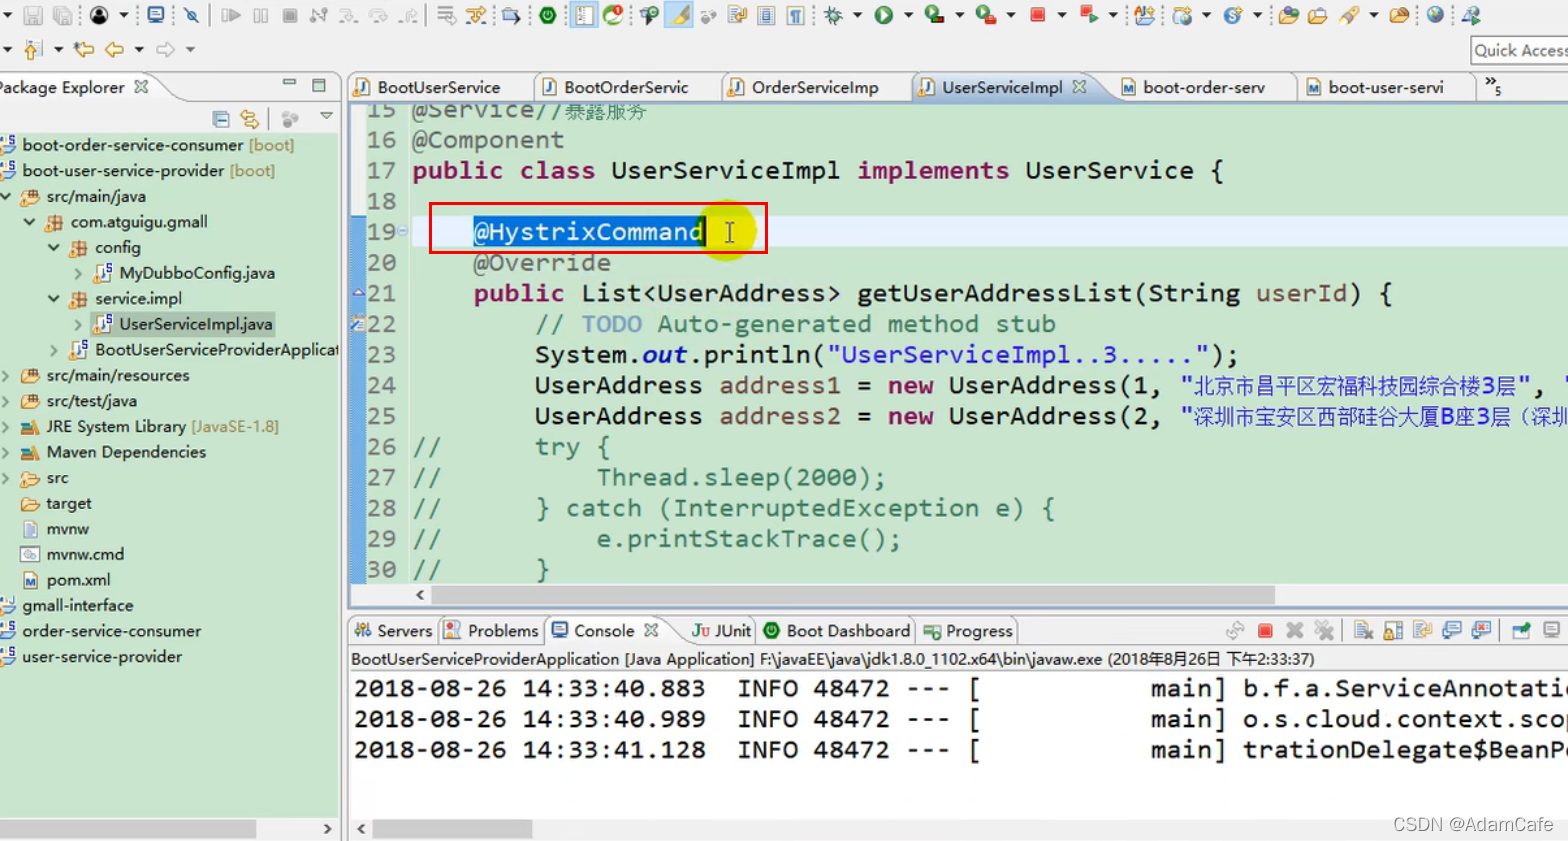The width and height of the screenshot is (1568, 841).
Task: Click the Skip All Breakpoints icon
Action: pyautogui.click(x=191, y=15)
